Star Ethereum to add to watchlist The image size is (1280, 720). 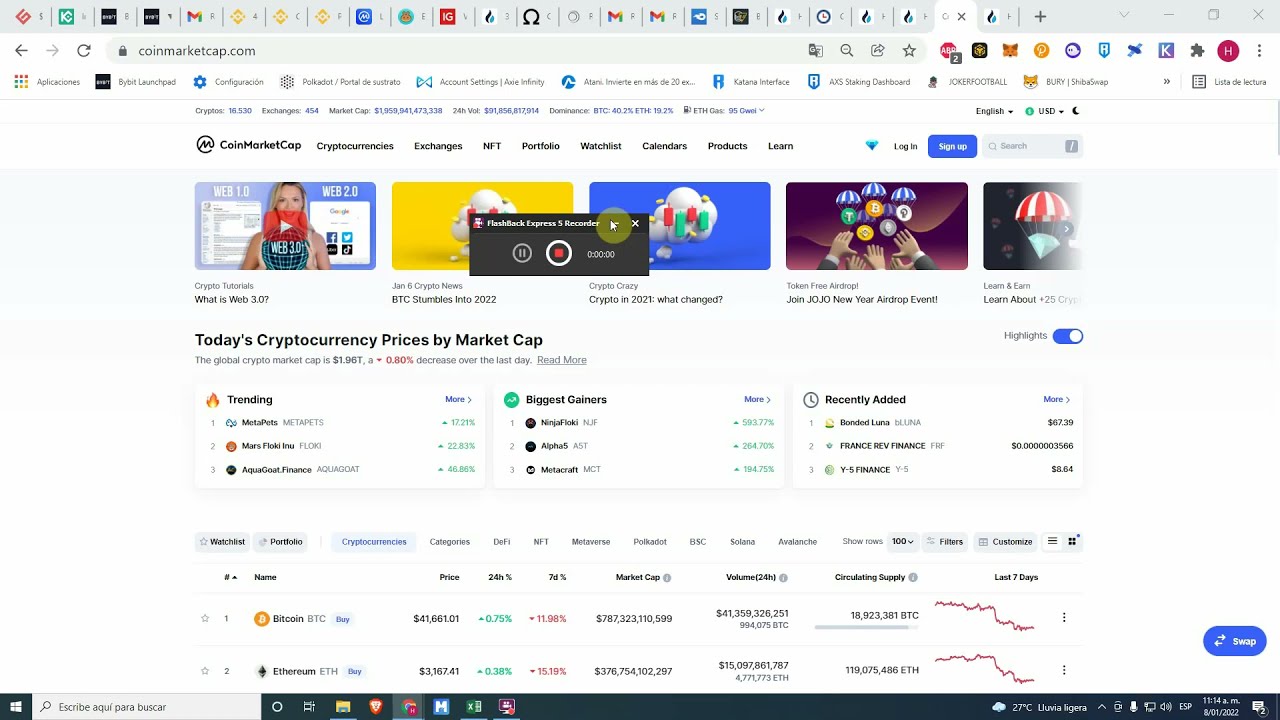click(x=205, y=671)
